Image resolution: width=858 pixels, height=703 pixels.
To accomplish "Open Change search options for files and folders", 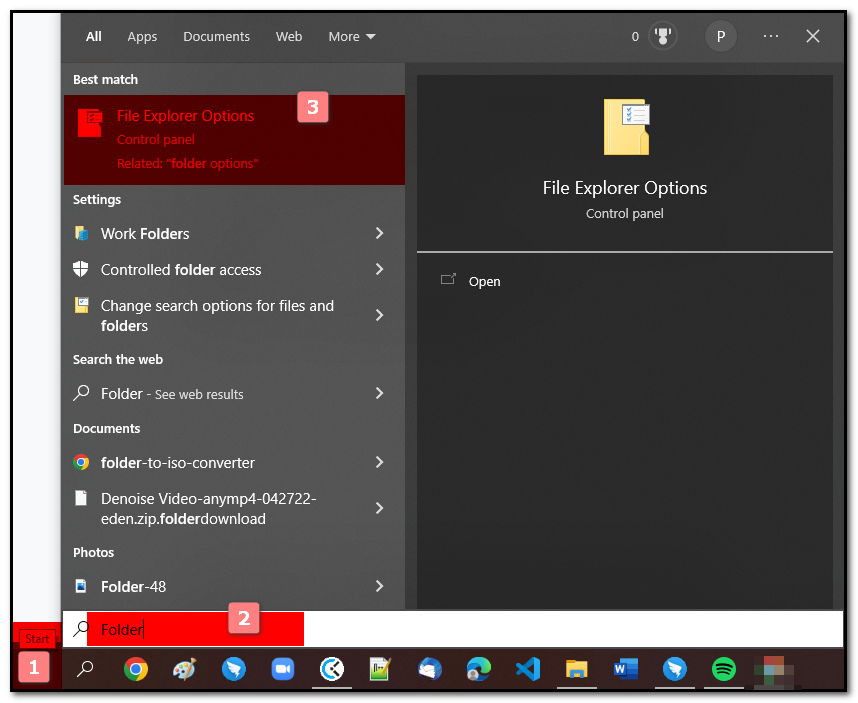I will click(x=234, y=316).
